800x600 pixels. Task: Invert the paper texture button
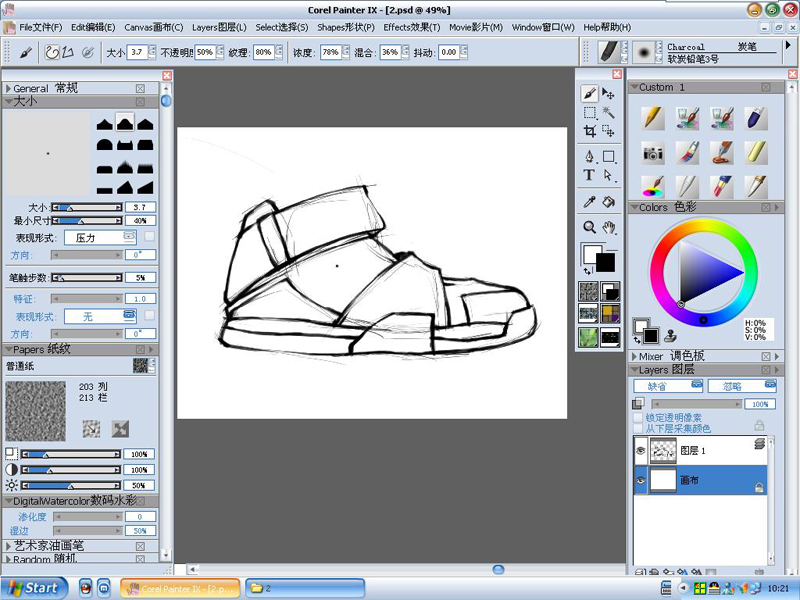pos(120,429)
